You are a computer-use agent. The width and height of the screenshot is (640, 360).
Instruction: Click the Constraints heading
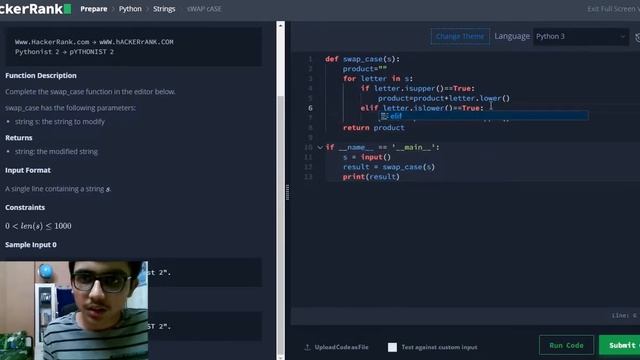[25, 207]
